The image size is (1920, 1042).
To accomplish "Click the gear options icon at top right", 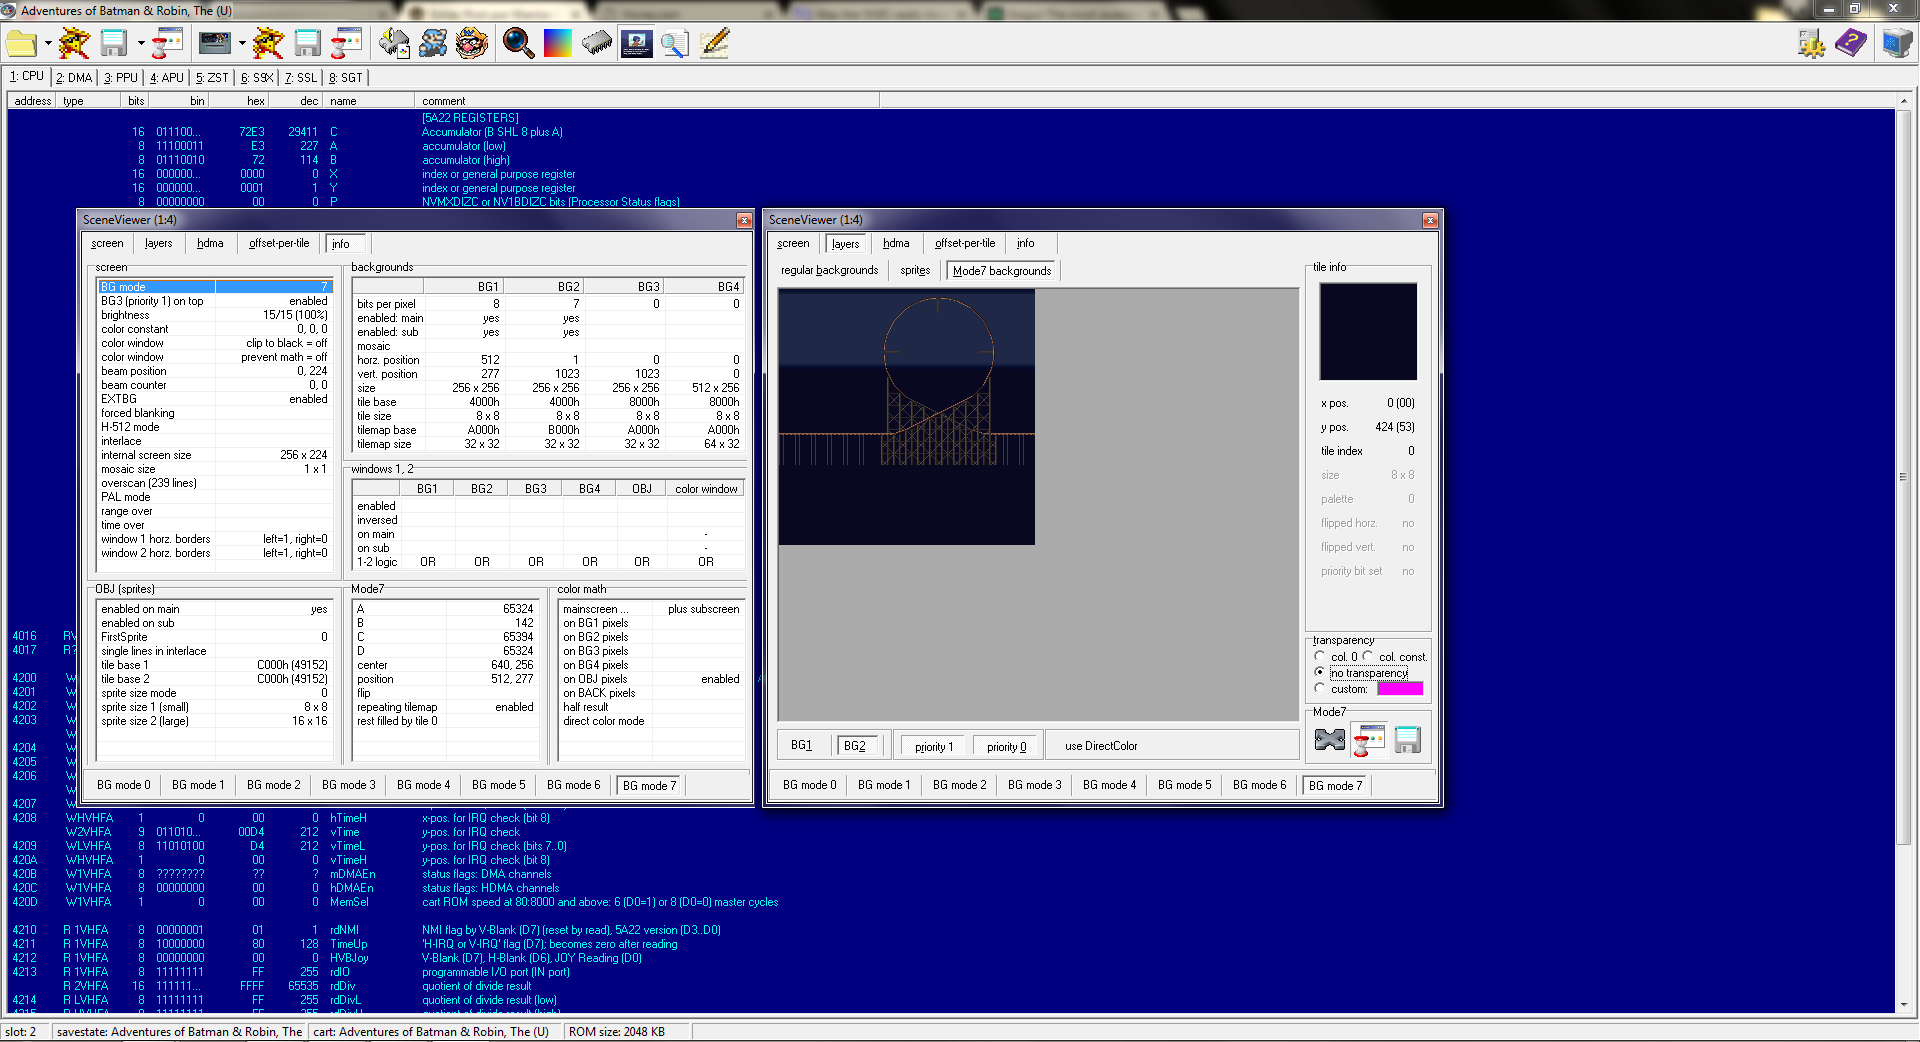I will [x=1811, y=43].
